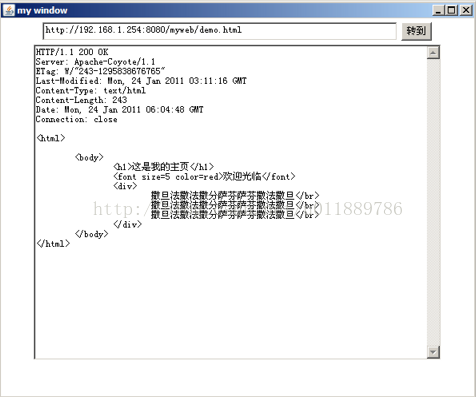
Task: Click the HTTP/1.1 200 OK line
Action: coord(72,52)
